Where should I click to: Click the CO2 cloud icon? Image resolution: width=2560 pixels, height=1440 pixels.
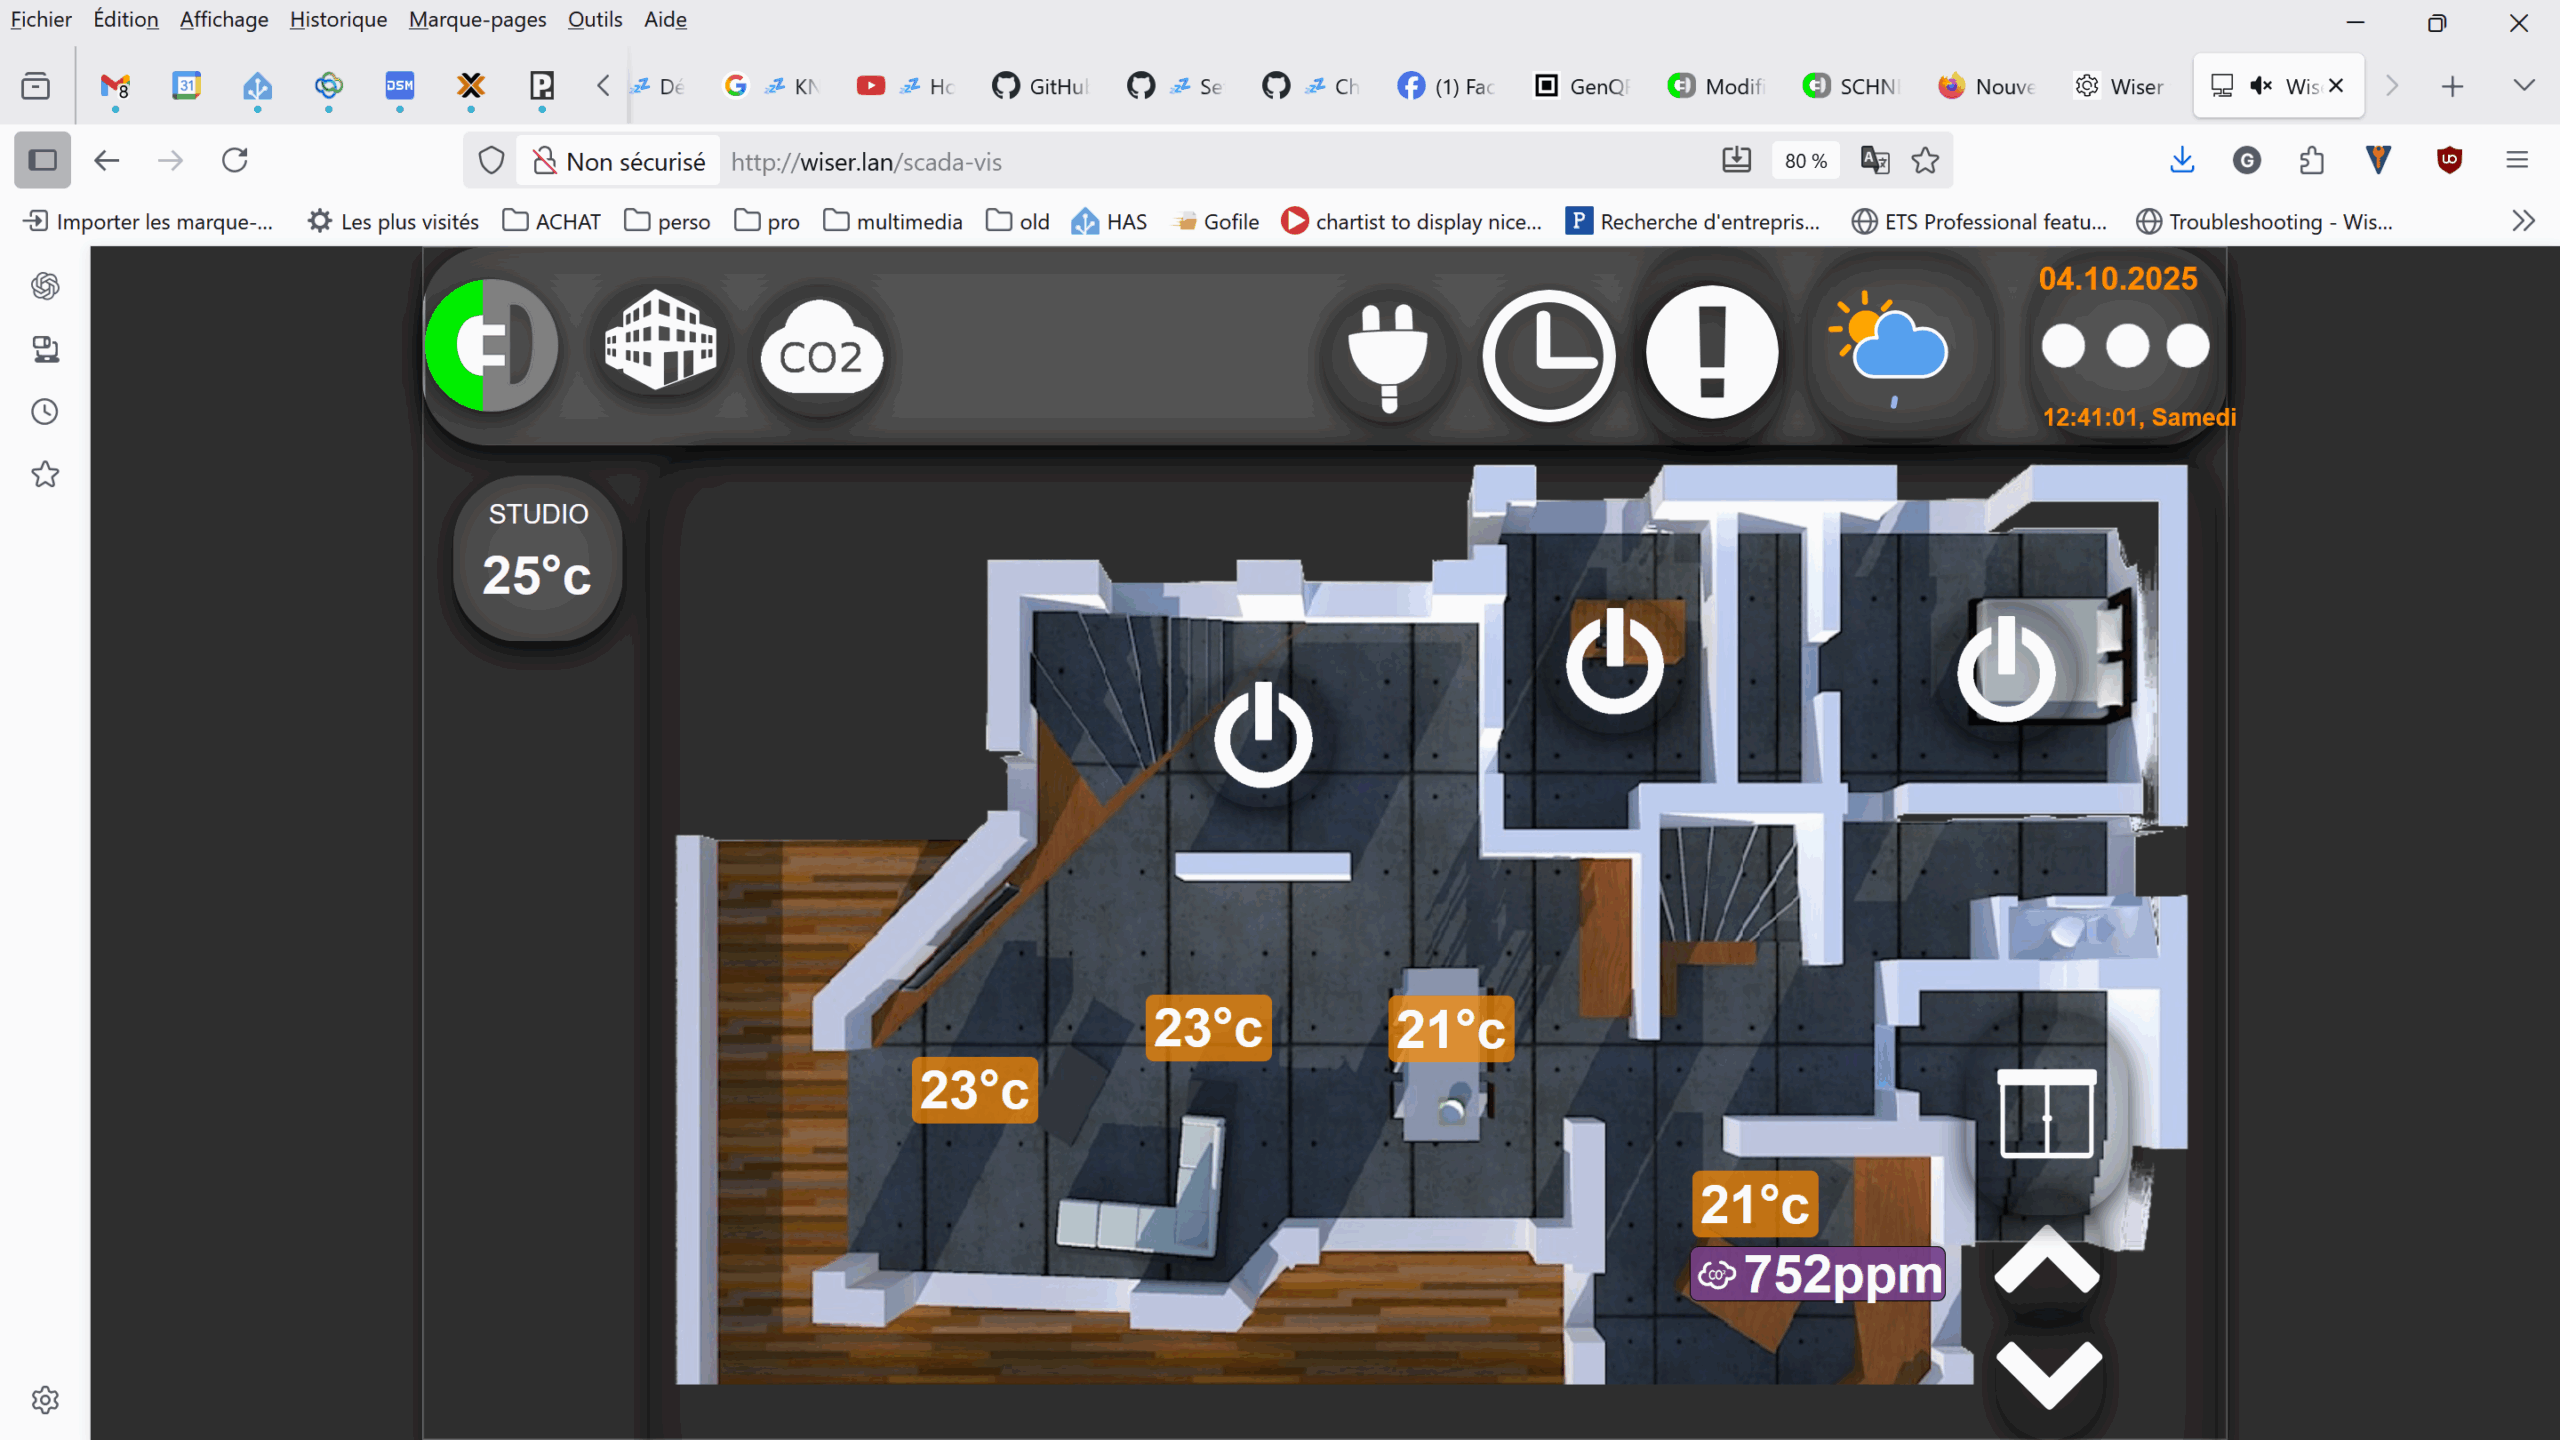coord(821,350)
